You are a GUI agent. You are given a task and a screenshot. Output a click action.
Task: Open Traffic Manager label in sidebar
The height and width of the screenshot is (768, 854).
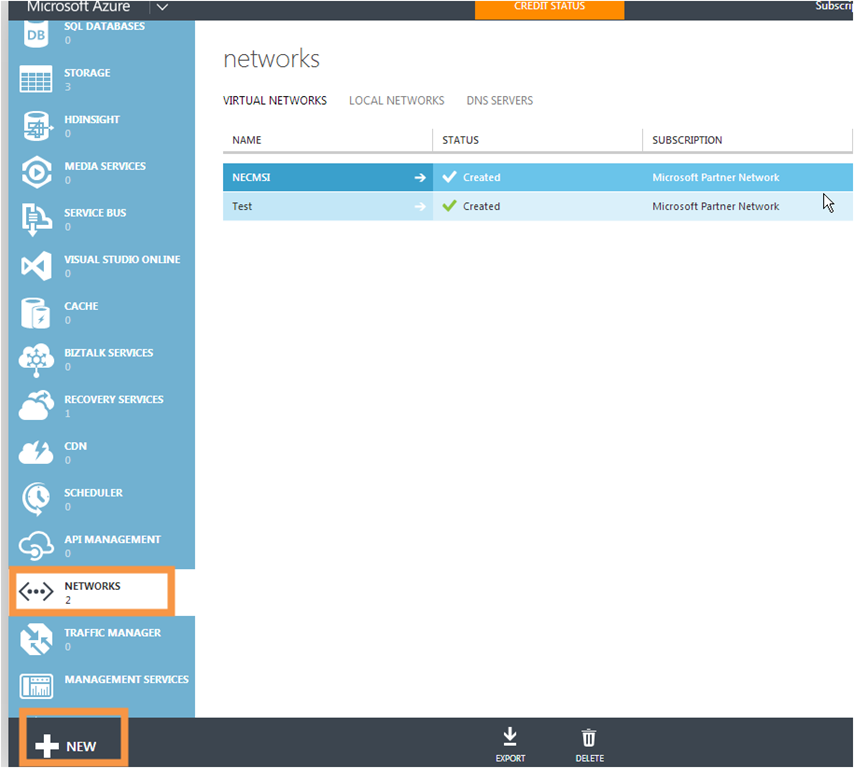point(112,633)
